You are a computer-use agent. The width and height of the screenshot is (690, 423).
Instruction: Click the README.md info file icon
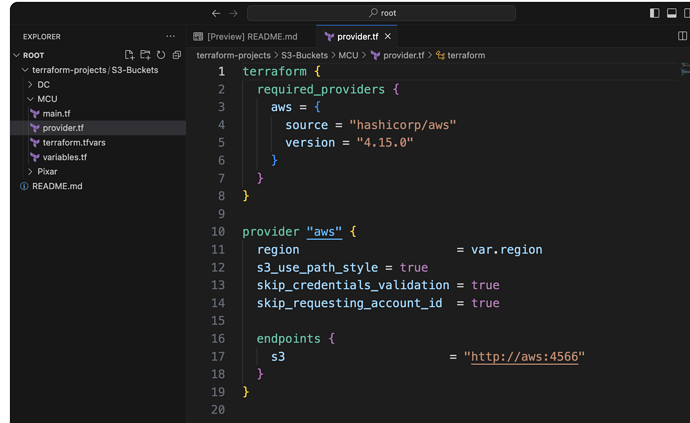click(x=24, y=186)
